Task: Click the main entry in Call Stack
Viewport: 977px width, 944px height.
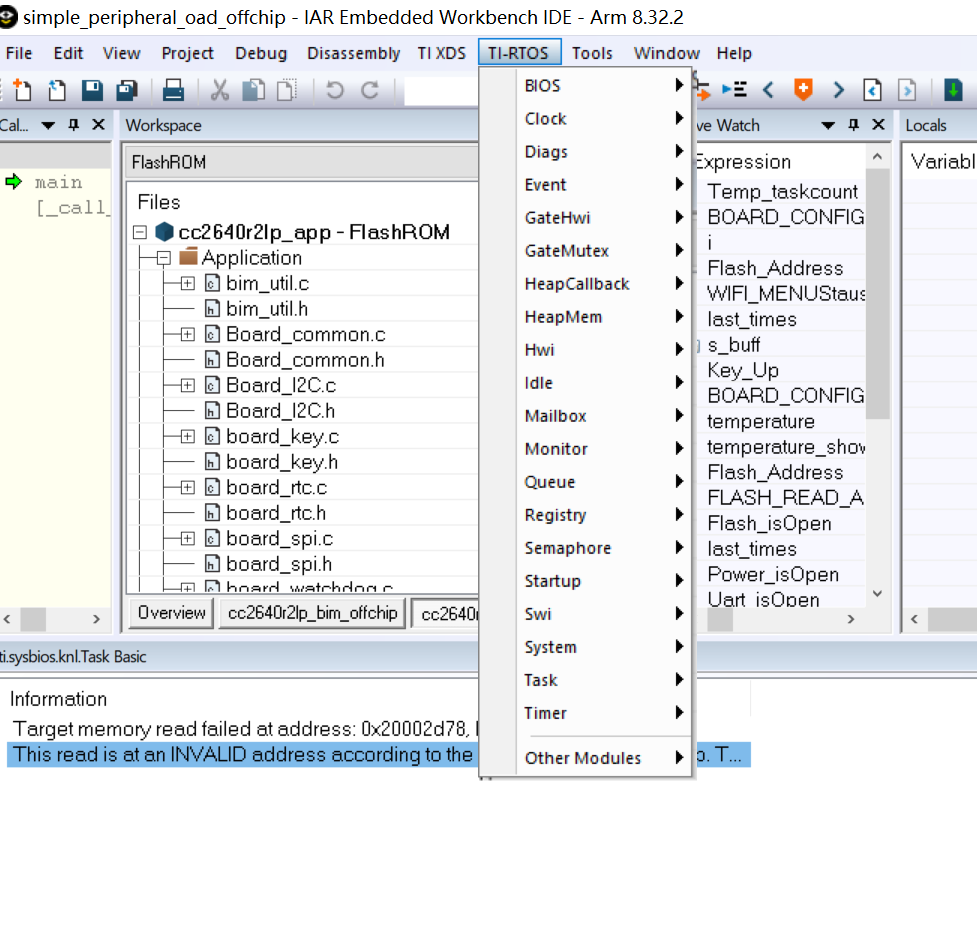Action: (x=59, y=183)
